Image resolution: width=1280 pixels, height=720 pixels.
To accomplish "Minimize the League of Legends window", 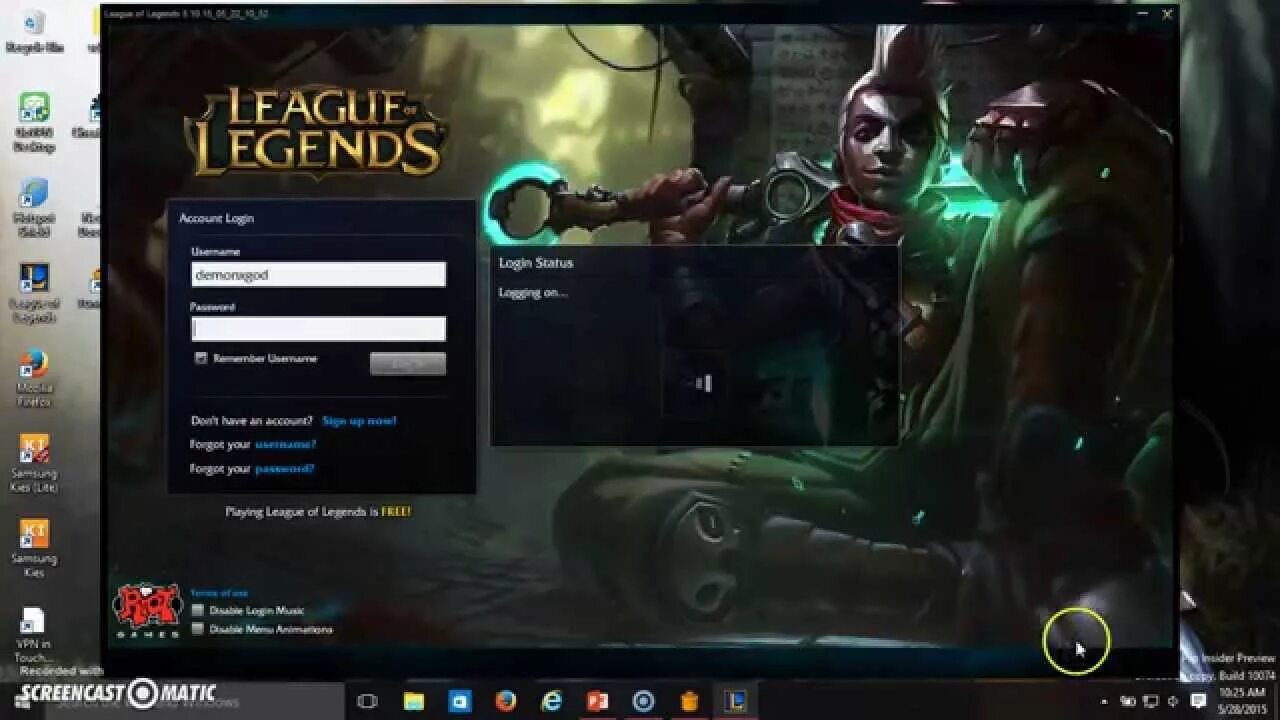I will click(x=1142, y=15).
